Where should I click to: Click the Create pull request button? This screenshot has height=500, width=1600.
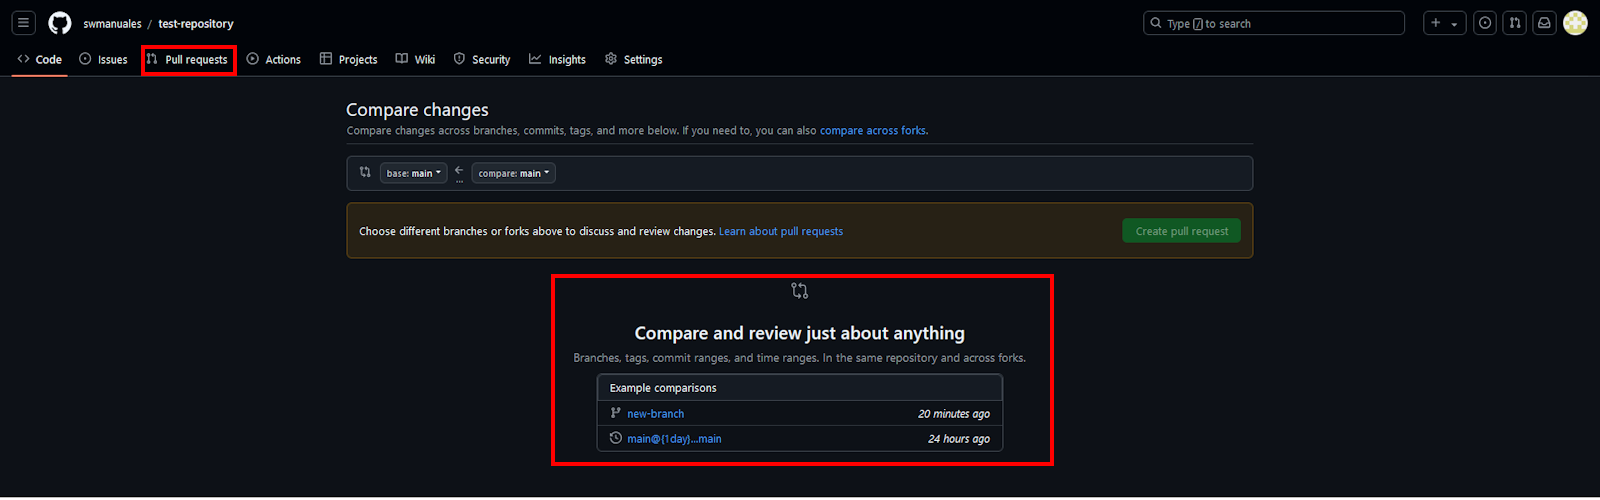pyautogui.click(x=1181, y=231)
